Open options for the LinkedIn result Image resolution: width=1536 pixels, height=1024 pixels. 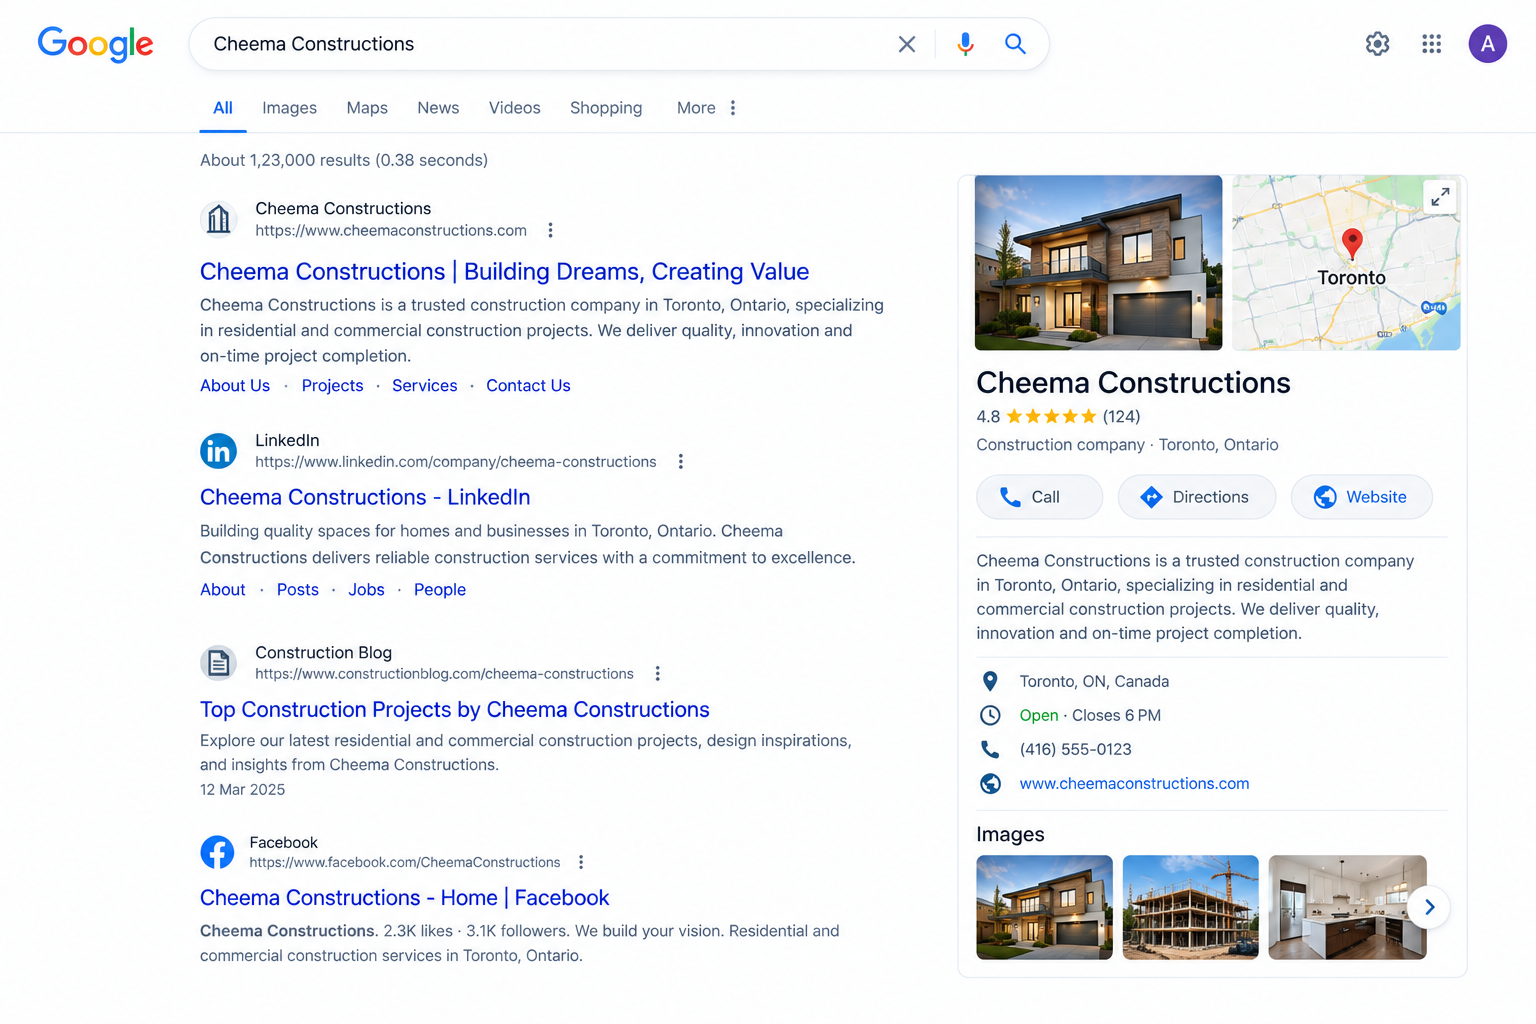(681, 461)
